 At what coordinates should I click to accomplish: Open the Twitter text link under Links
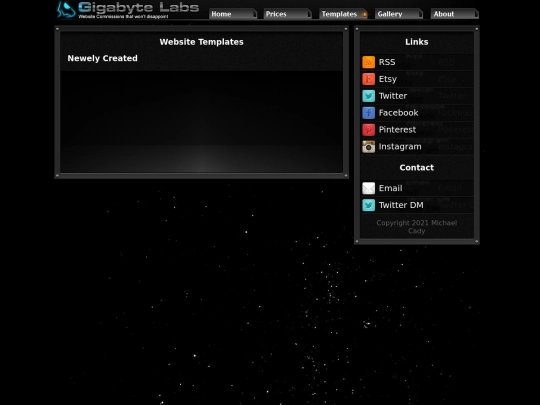coord(393,96)
